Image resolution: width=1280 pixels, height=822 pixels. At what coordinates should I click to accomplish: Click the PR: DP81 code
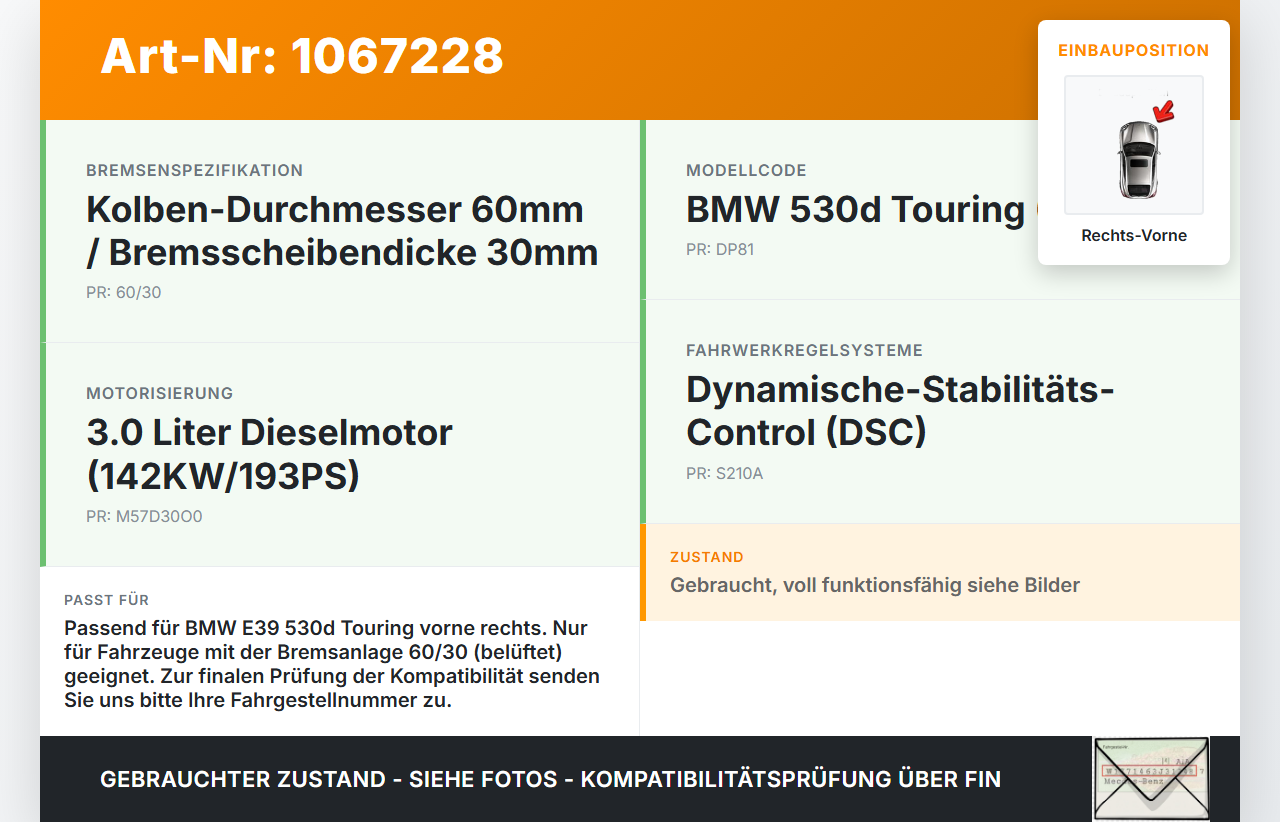[720, 250]
